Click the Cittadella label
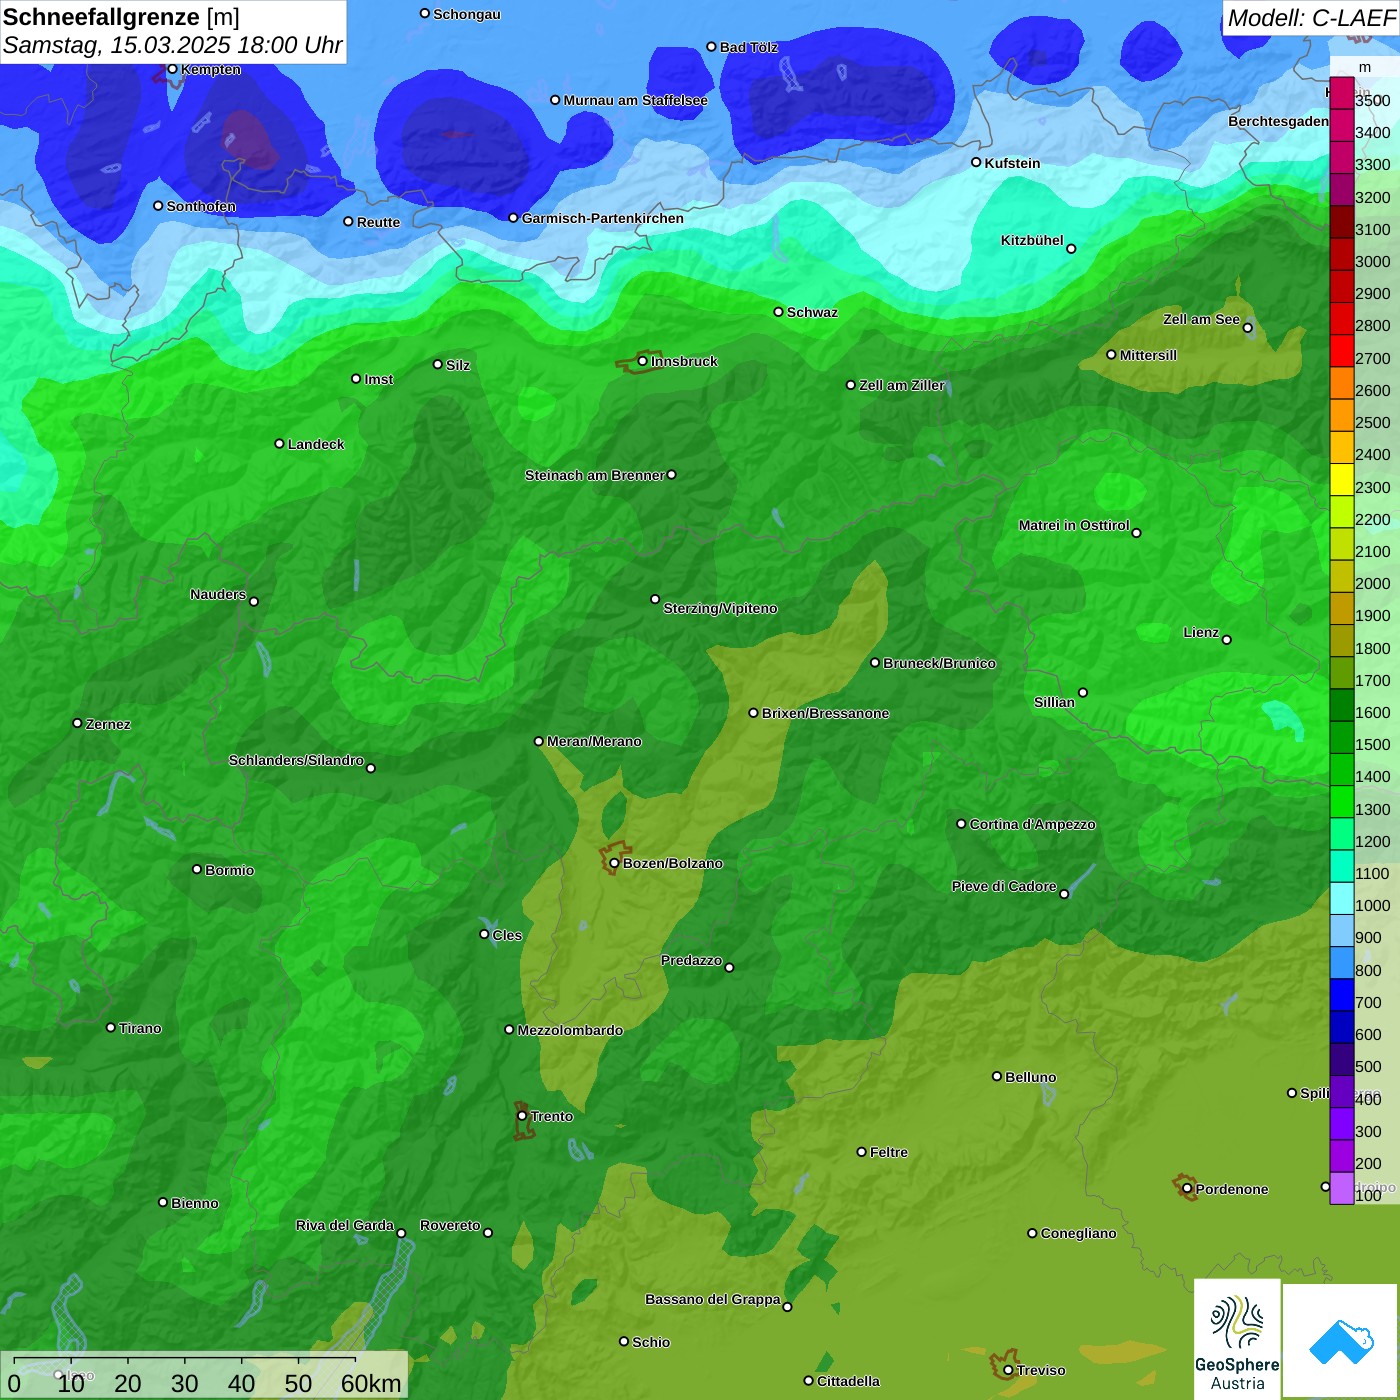Screen dimensions: 1400x1400 848,1381
